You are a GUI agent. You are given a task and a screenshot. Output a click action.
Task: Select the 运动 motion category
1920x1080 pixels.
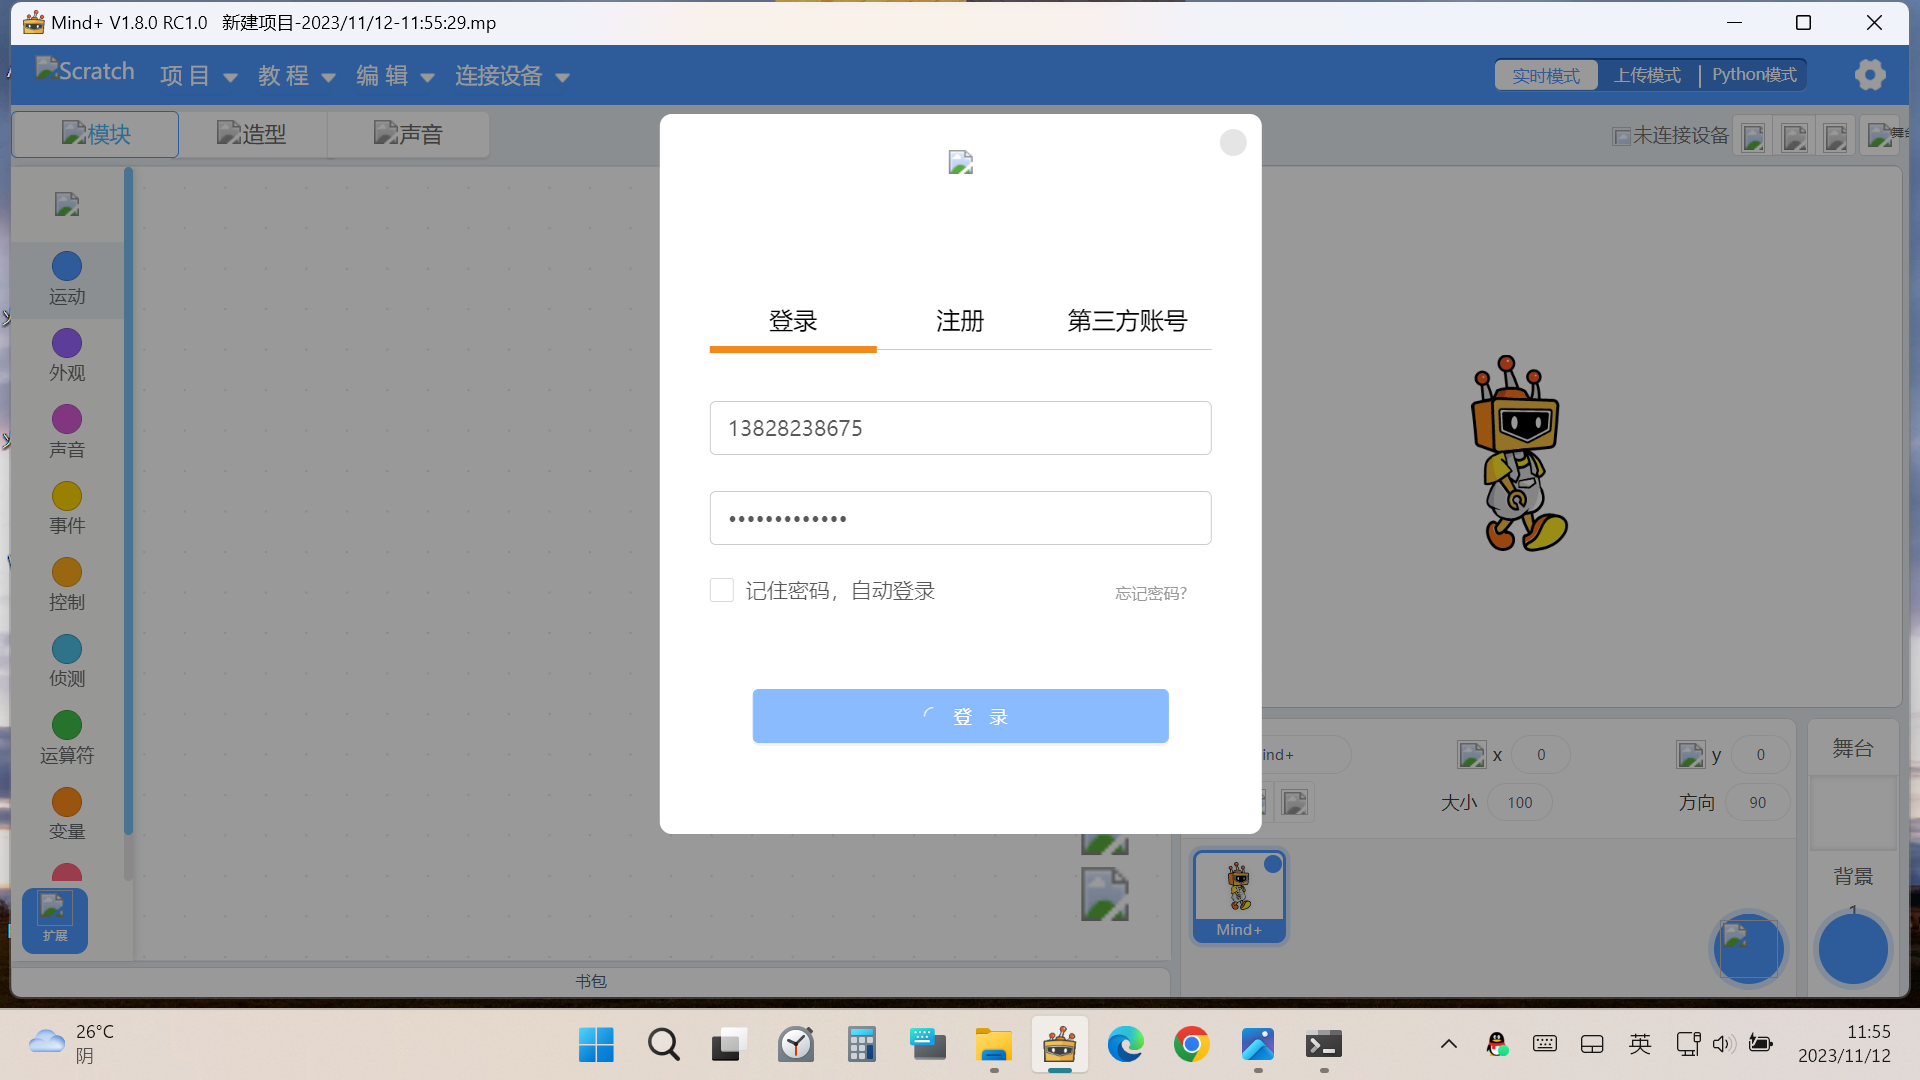(67, 279)
